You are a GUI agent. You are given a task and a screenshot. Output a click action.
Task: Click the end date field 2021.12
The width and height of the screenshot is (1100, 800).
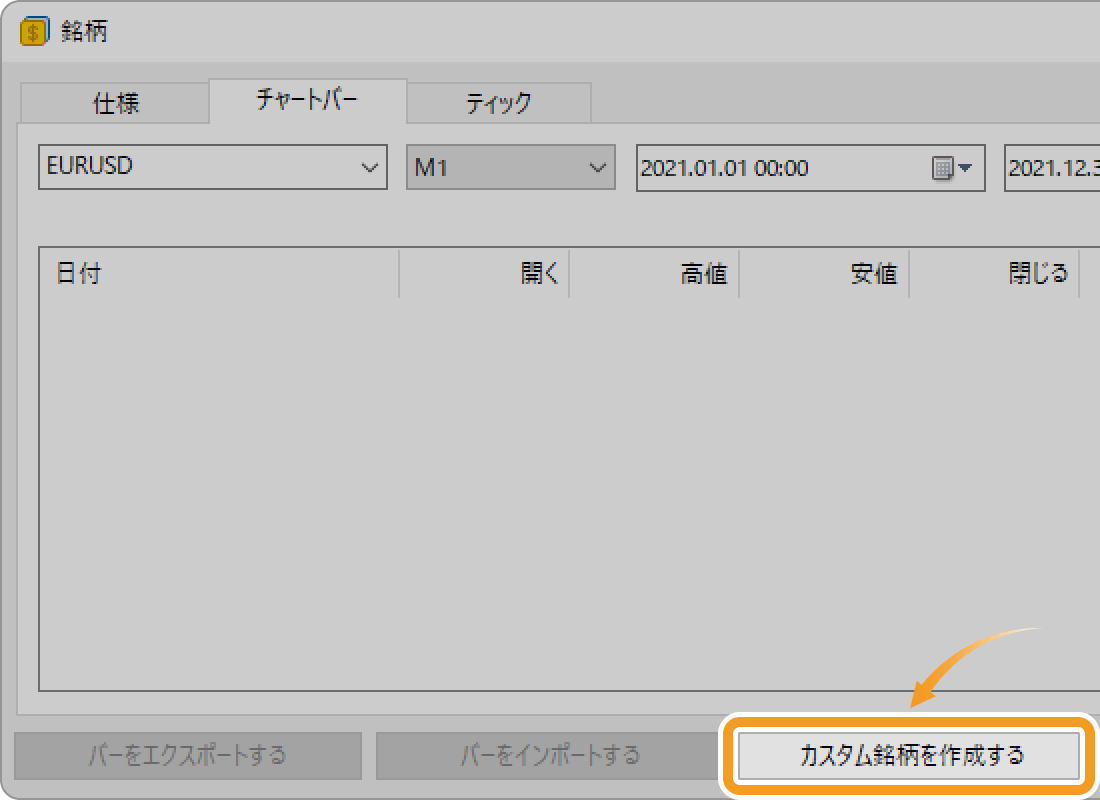pos(1052,168)
